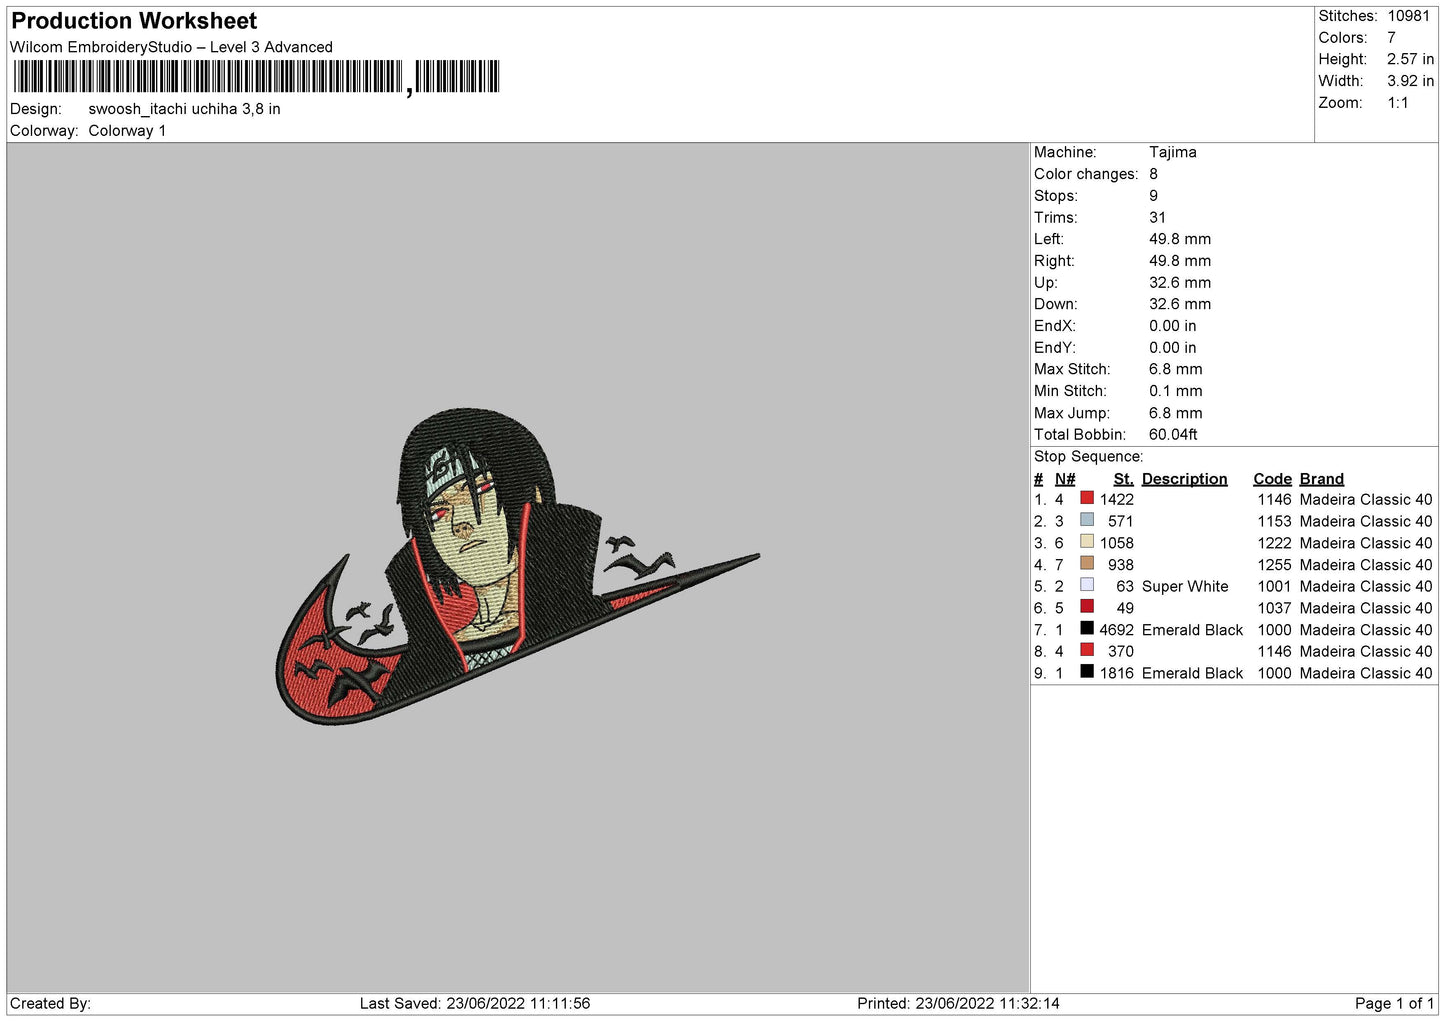
Task: Click the Last Saved timestamp in footer
Action: tap(475, 1003)
